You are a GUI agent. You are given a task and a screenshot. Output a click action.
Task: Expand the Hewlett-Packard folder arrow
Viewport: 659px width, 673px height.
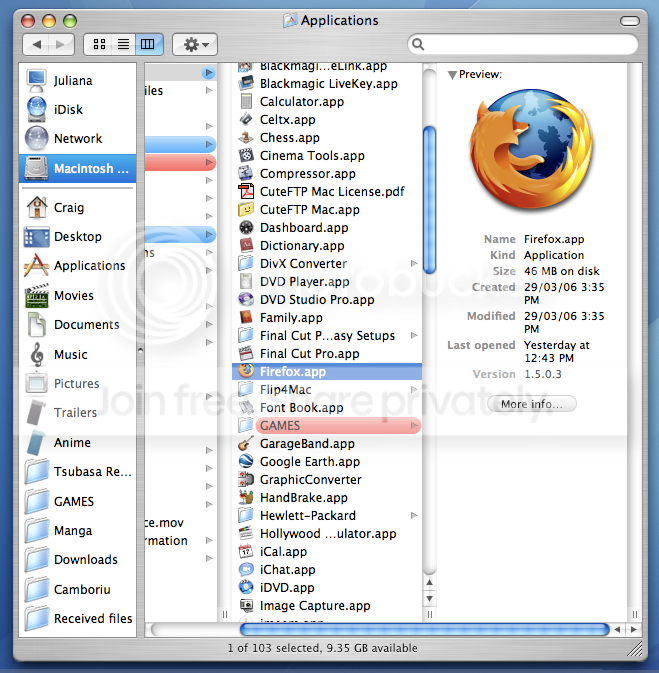tap(414, 515)
